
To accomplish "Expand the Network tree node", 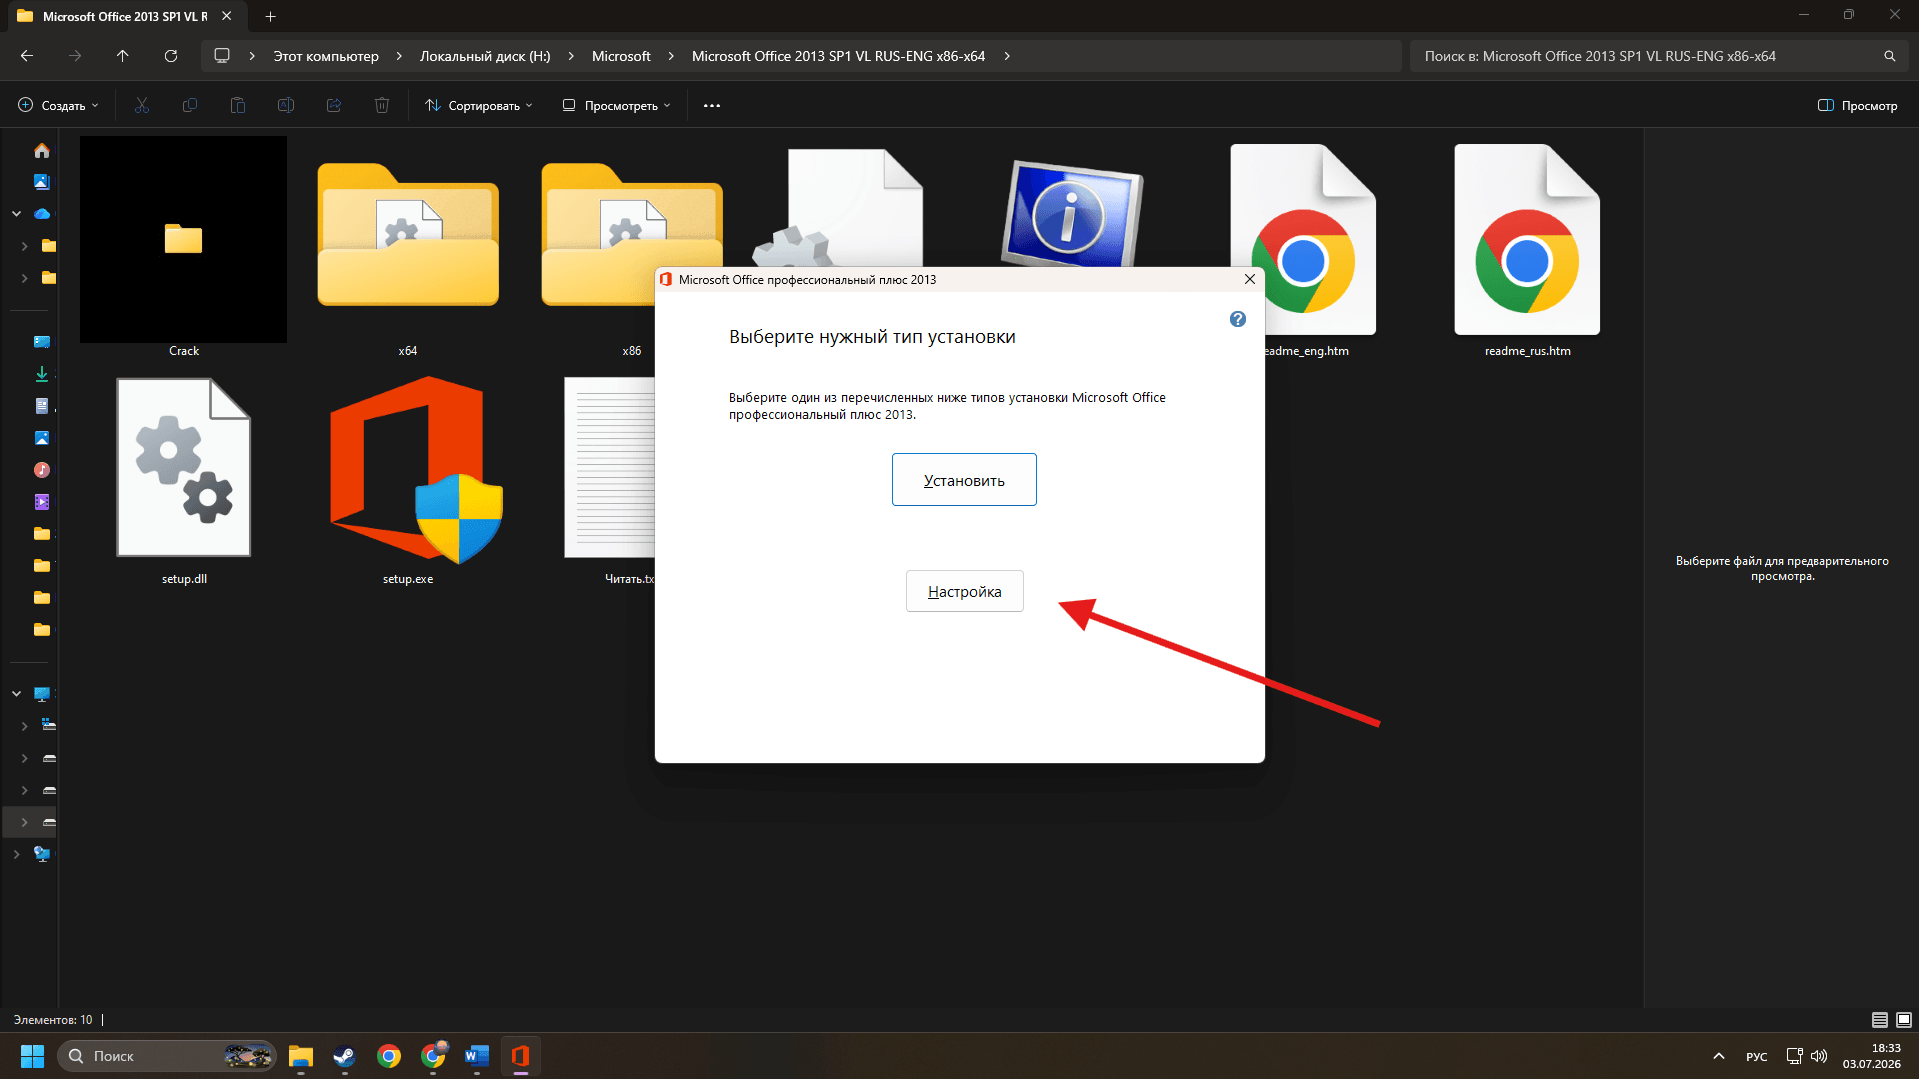I will pyautogui.click(x=16, y=854).
